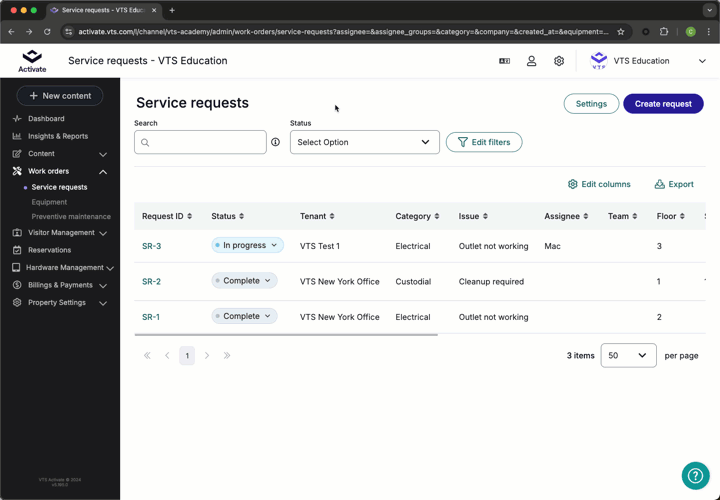Open request SR-1
This screenshot has width=720, height=500.
pos(151,317)
